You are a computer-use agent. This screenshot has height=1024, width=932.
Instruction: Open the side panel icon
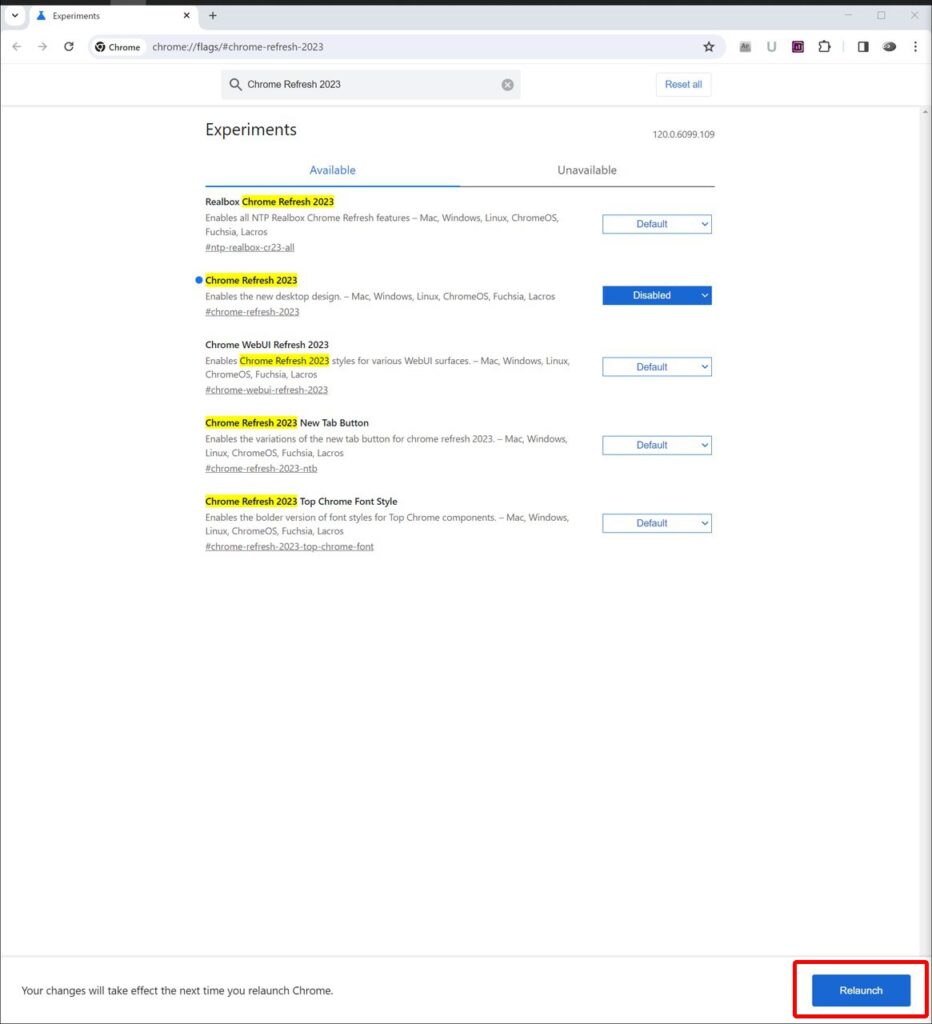tap(862, 46)
